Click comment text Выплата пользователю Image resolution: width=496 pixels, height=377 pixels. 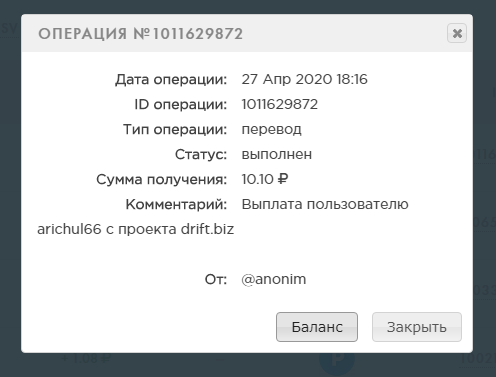[325, 204]
